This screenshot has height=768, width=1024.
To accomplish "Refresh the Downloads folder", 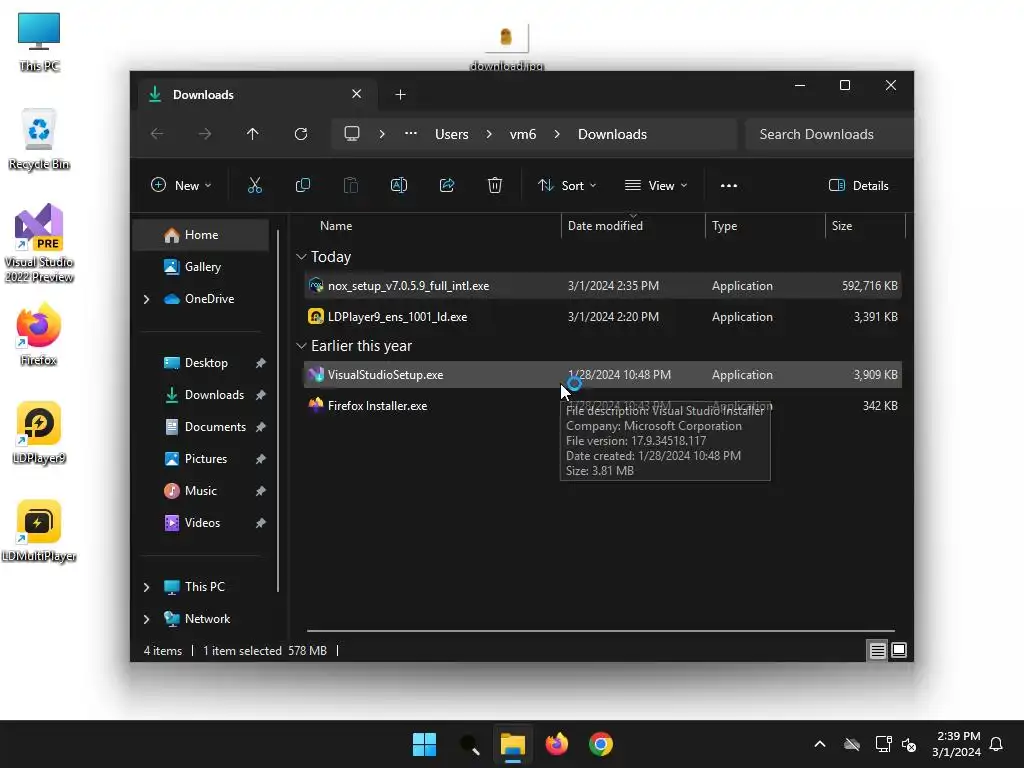I will point(300,134).
